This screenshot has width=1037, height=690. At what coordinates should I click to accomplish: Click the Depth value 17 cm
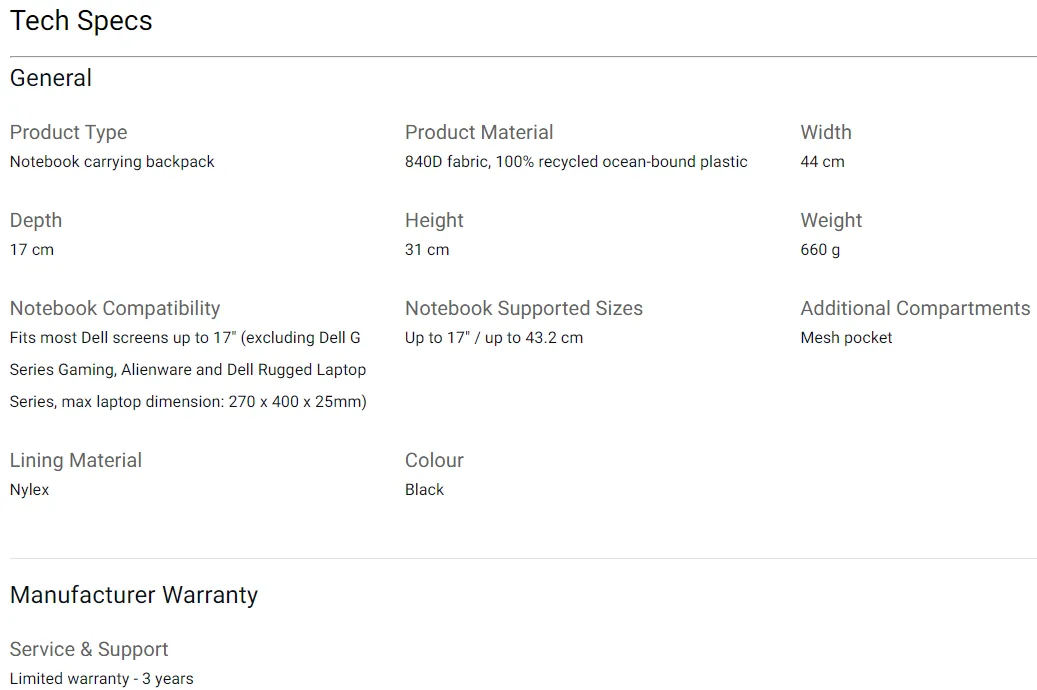32,249
